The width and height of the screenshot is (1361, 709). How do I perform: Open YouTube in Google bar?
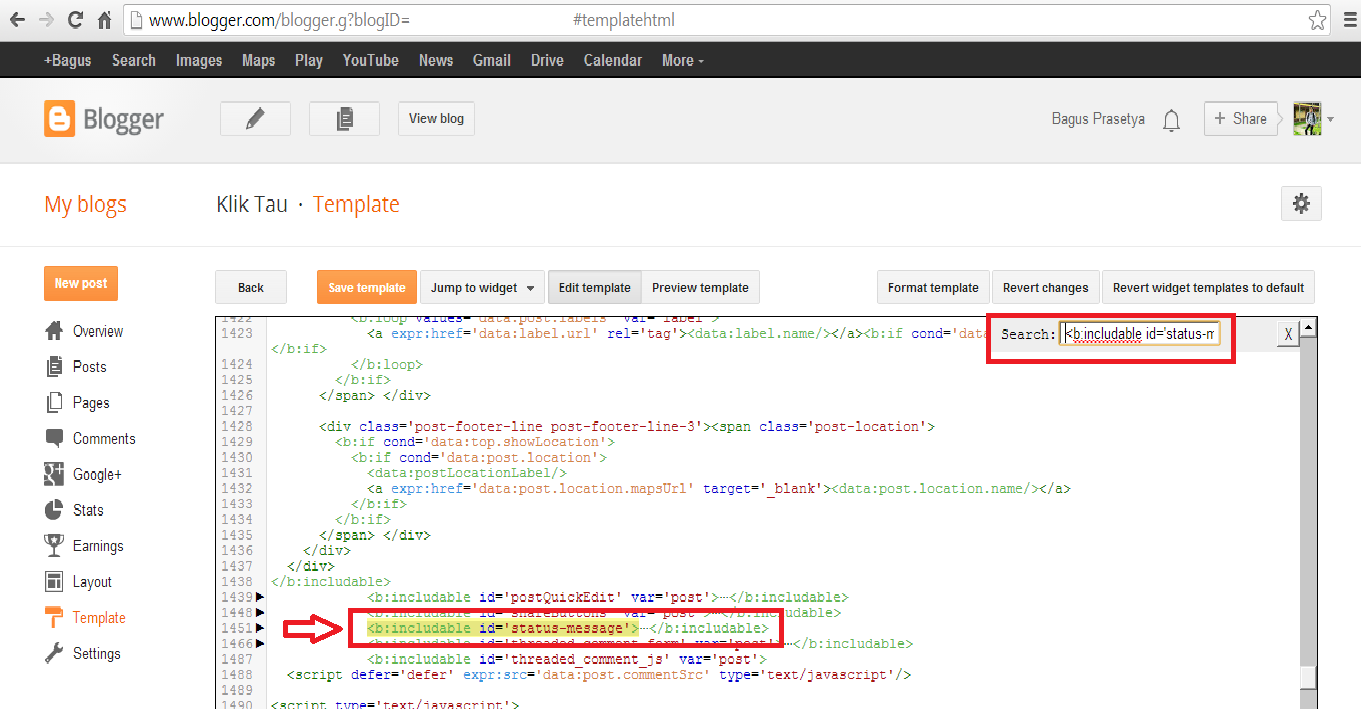[371, 60]
